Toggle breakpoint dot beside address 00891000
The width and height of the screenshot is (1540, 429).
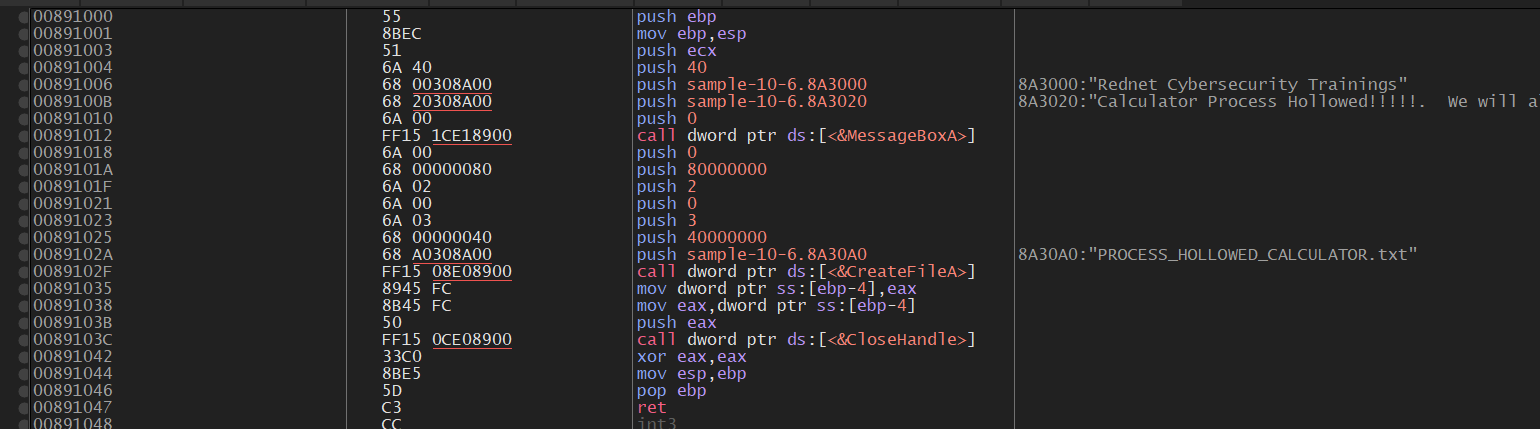(23, 17)
